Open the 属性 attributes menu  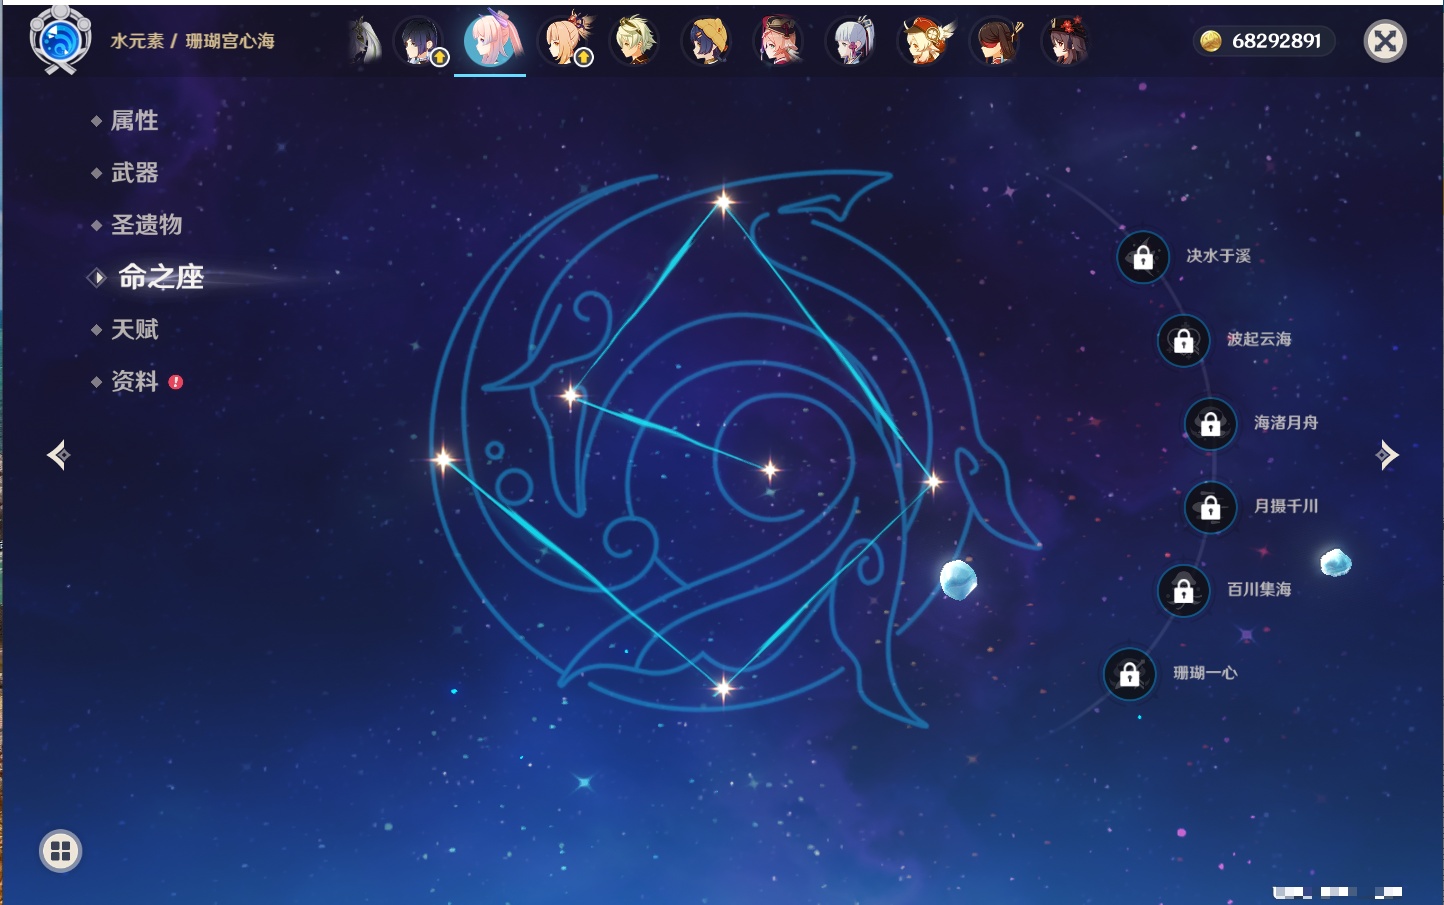point(134,121)
